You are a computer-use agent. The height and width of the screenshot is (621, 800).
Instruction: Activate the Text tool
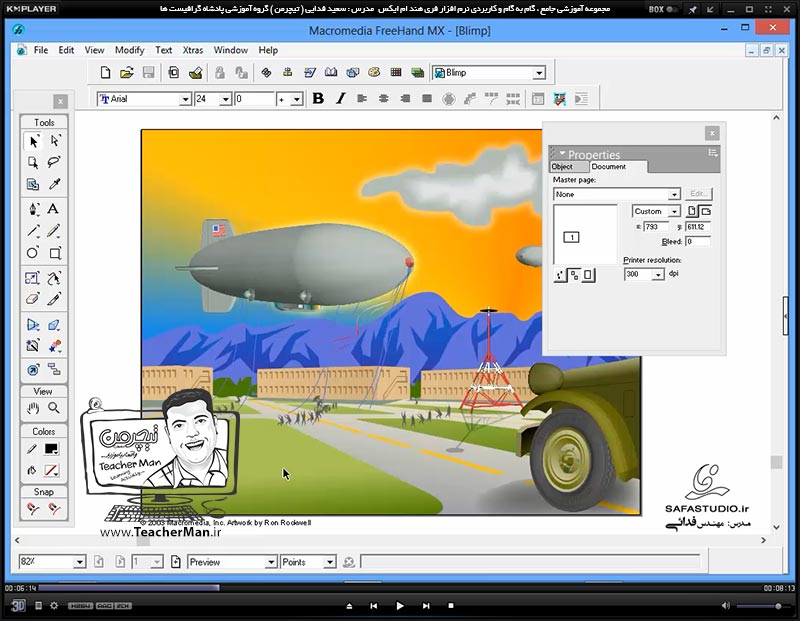pyautogui.click(x=53, y=209)
